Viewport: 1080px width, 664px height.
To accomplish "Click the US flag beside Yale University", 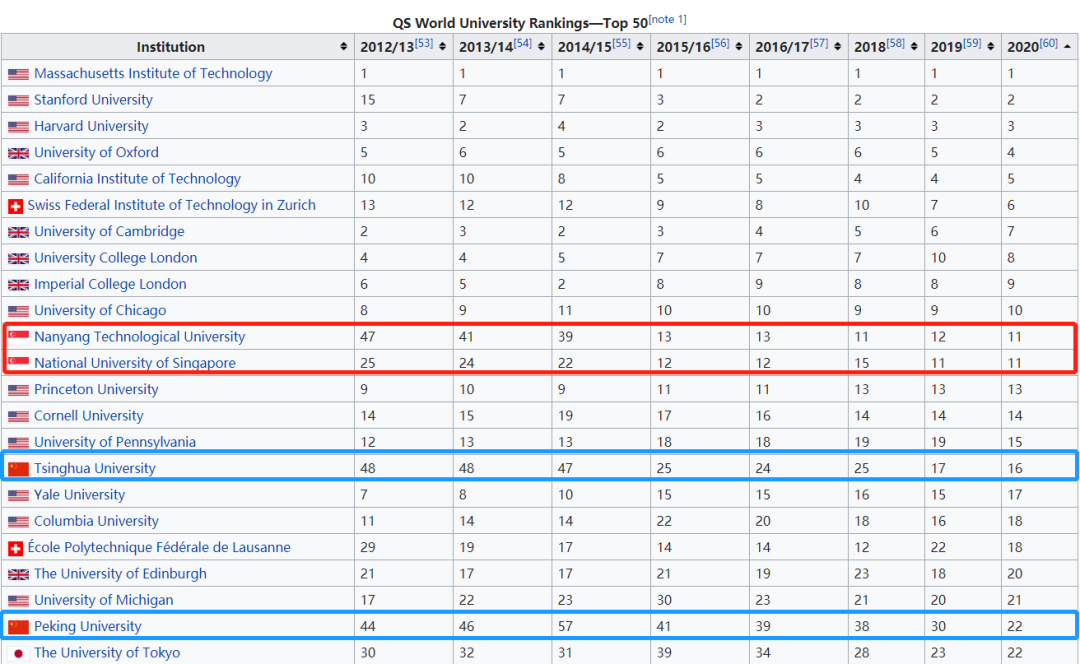I will tap(19, 495).
